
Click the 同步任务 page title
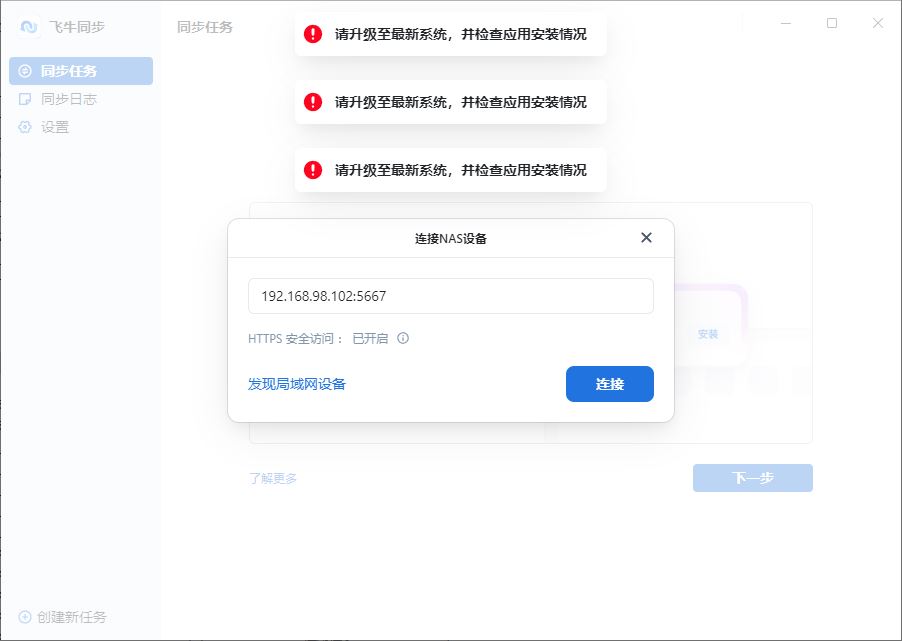tap(205, 27)
